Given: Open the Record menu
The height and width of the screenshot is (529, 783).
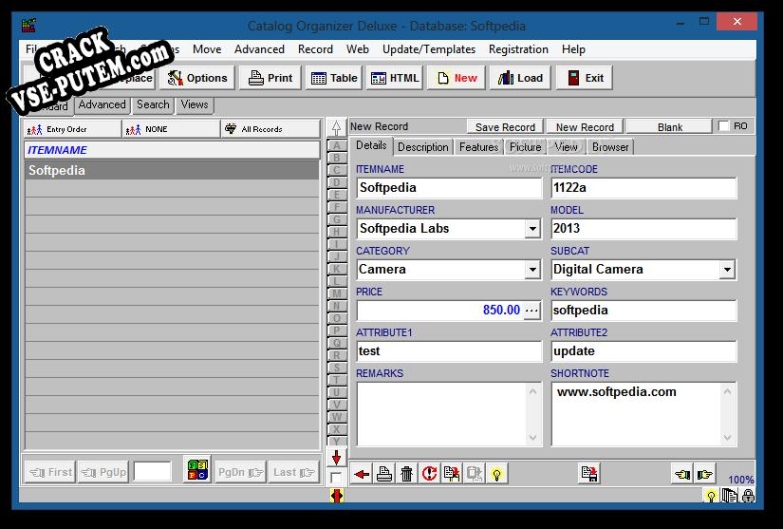Looking at the screenshot, I should (x=315, y=49).
